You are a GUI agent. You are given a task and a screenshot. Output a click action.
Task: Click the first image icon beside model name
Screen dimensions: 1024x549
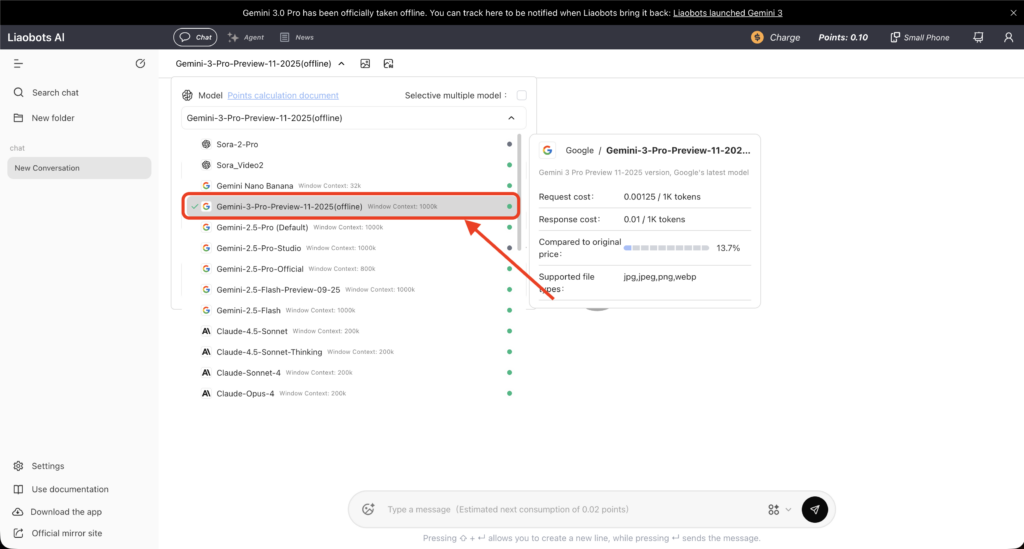click(365, 64)
